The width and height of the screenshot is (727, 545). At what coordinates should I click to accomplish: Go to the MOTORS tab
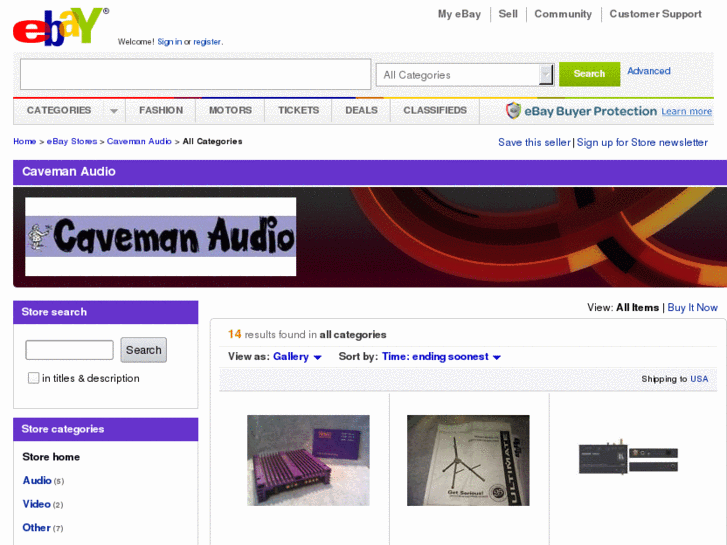pos(230,110)
